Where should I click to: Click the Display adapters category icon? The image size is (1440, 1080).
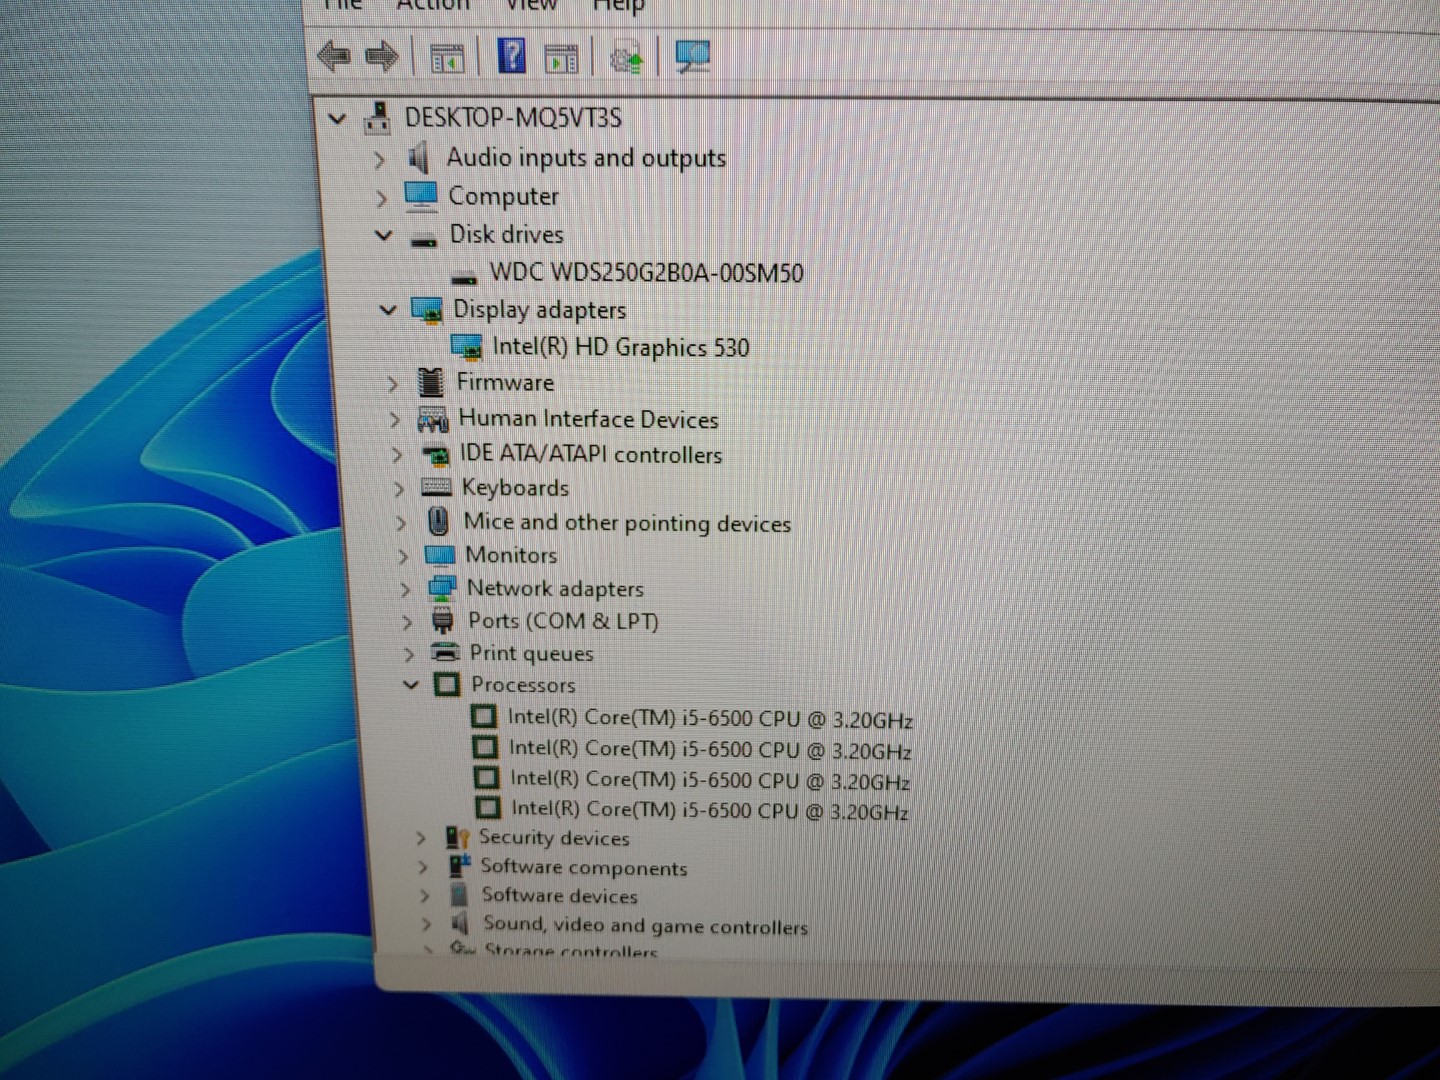click(427, 311)
